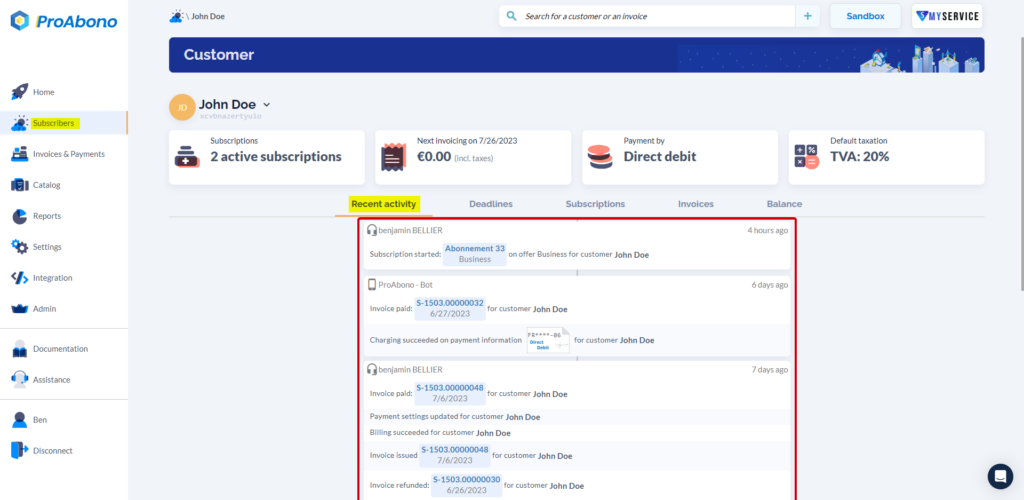Click the payment coins stack icon
Image resolution: width=1024 pixels, height=500 pixels.
coord(600,157)
